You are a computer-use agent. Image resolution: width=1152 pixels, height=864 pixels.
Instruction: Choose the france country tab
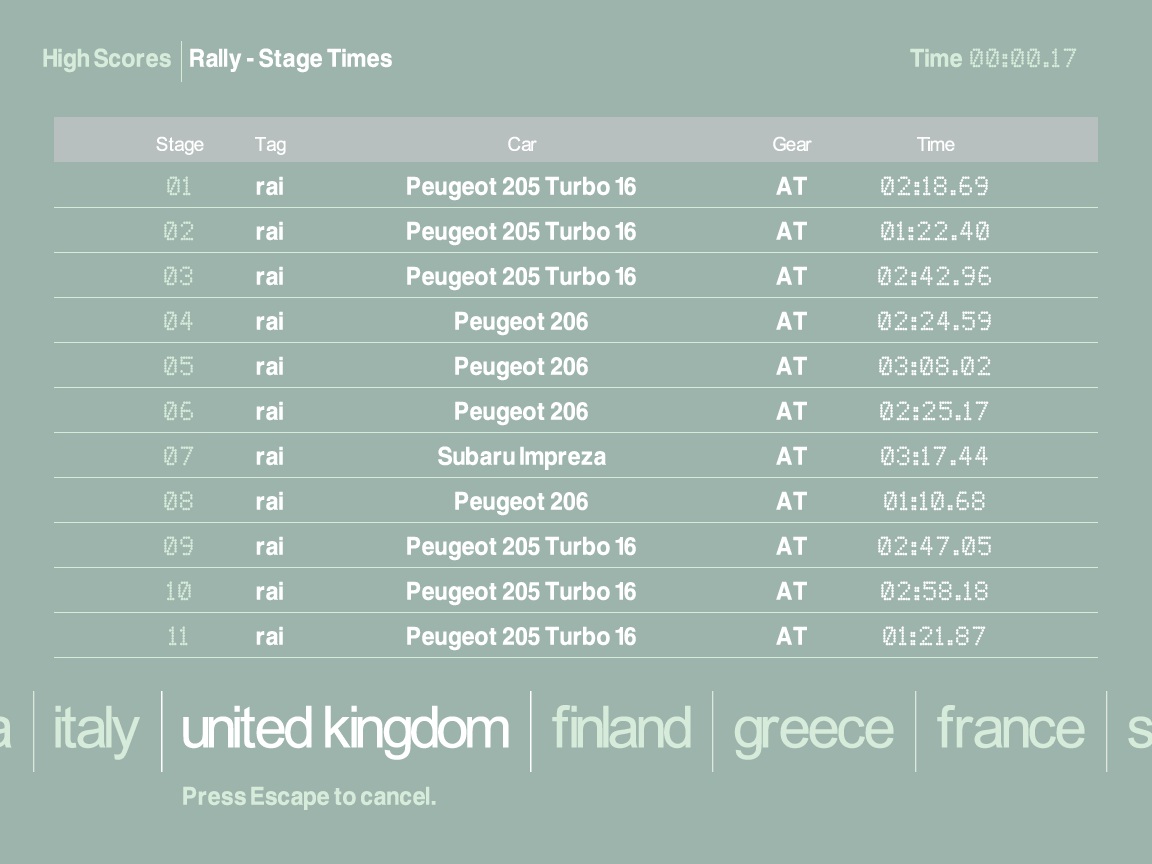[x=1010, y=729]
